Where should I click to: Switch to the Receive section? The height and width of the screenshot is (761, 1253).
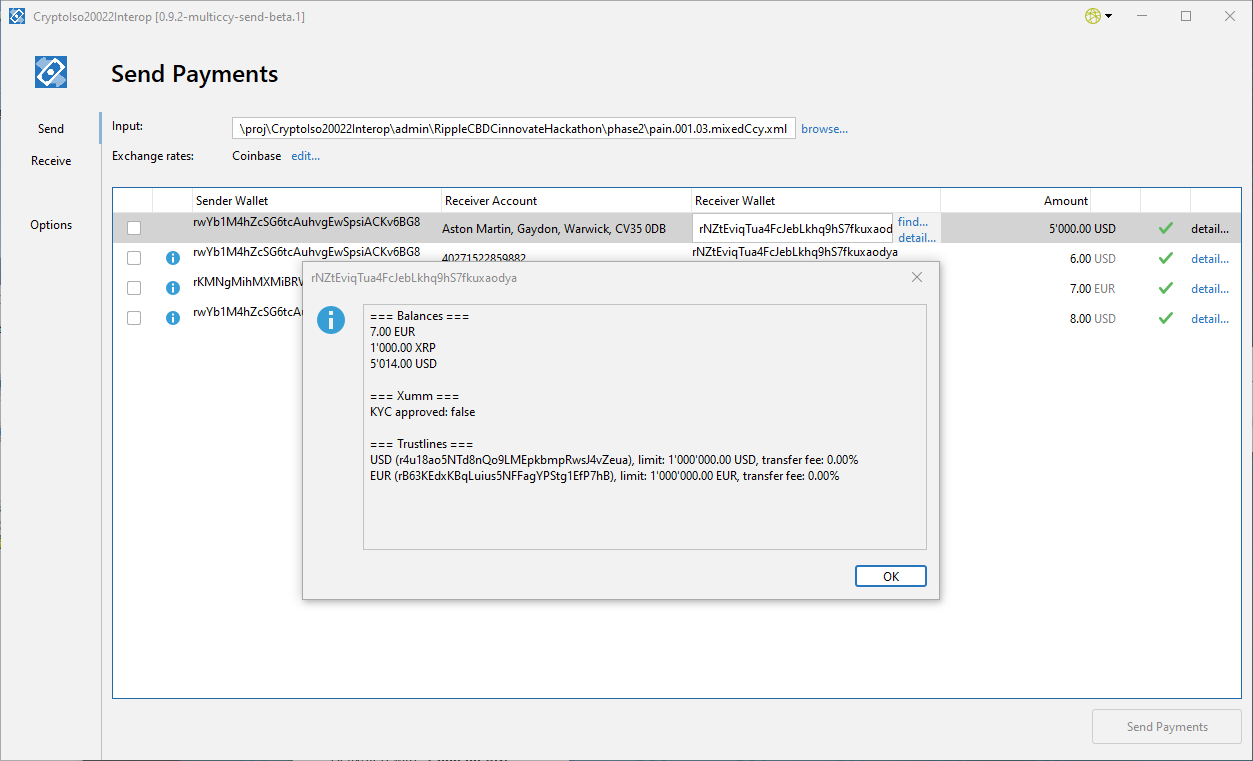point(51,161)
